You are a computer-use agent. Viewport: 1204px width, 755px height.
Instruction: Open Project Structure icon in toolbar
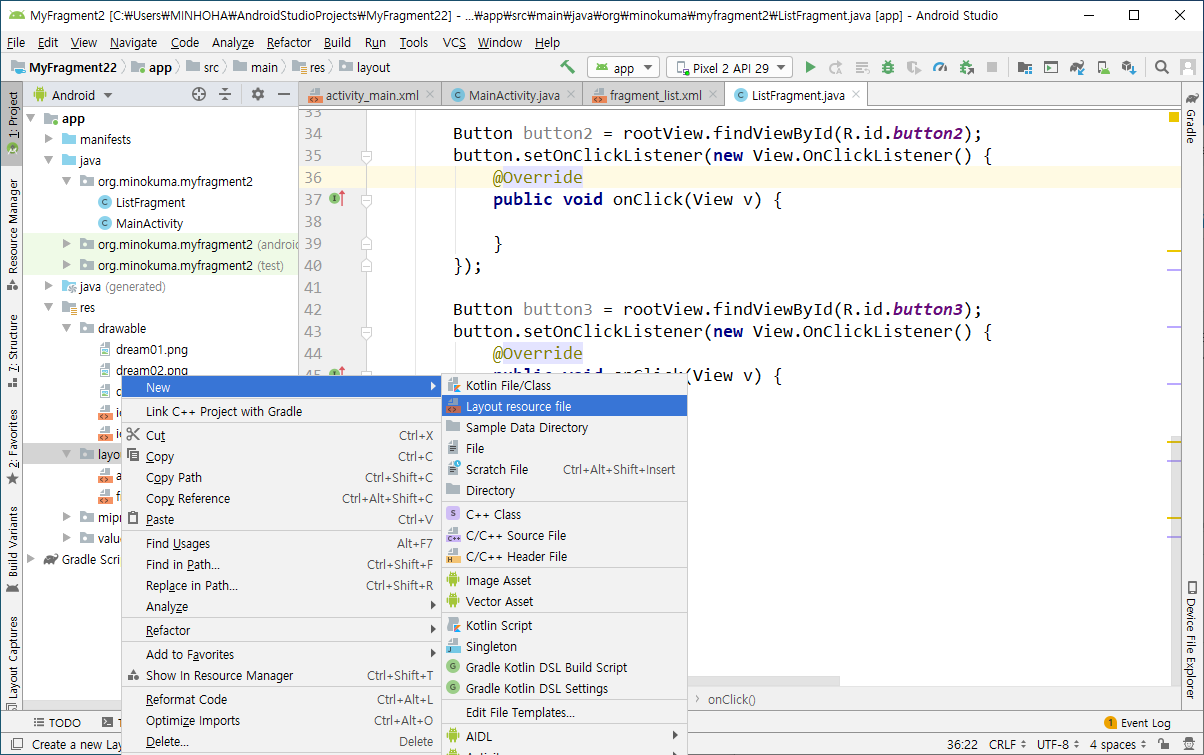pyautogui.click(x=1025, y=68)
